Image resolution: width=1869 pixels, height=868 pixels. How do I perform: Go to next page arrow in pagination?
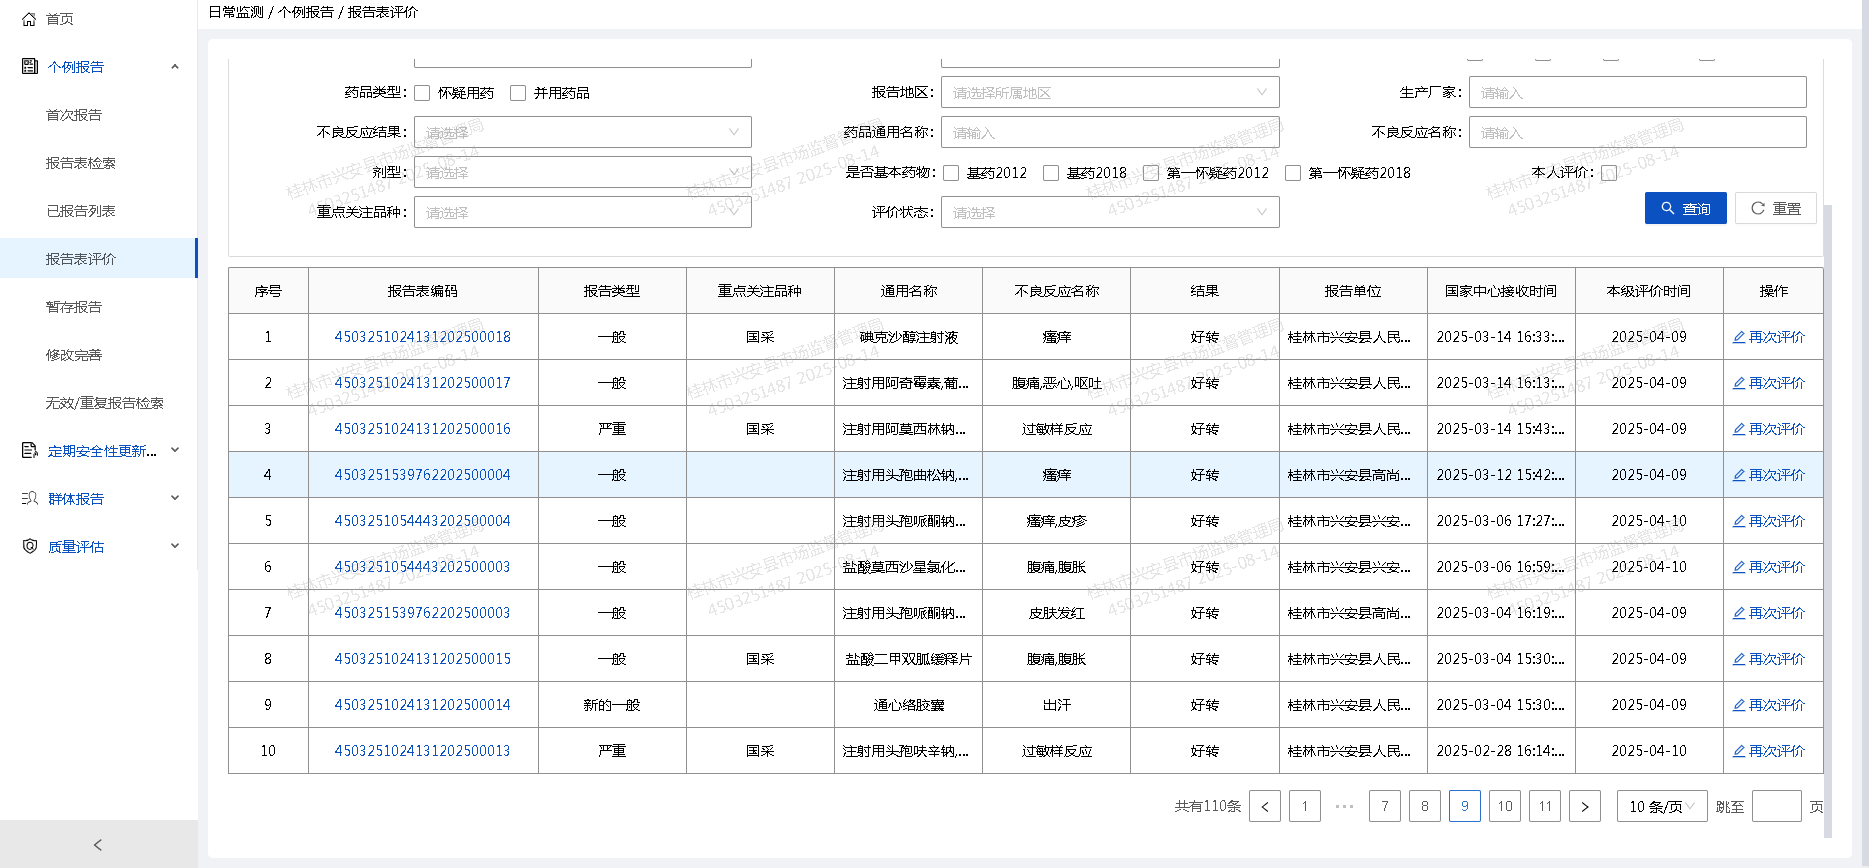[1584, 807]
